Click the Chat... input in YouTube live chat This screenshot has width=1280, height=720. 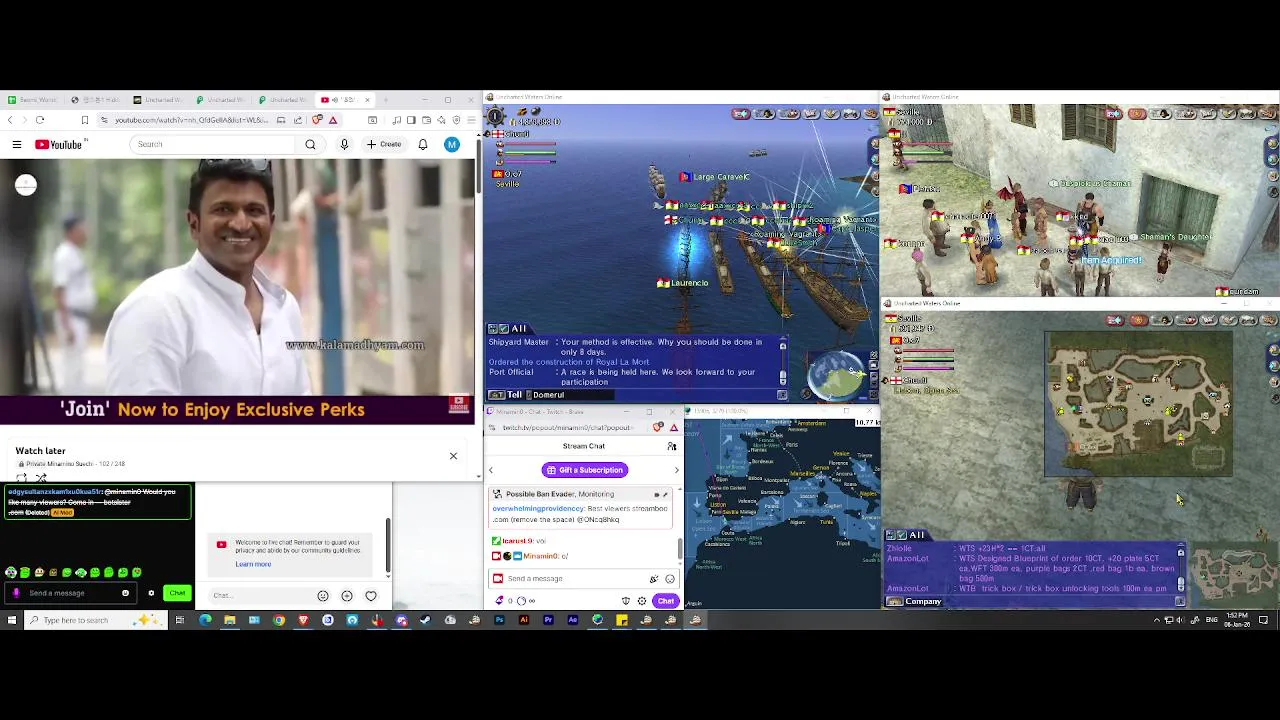[260, 596]
